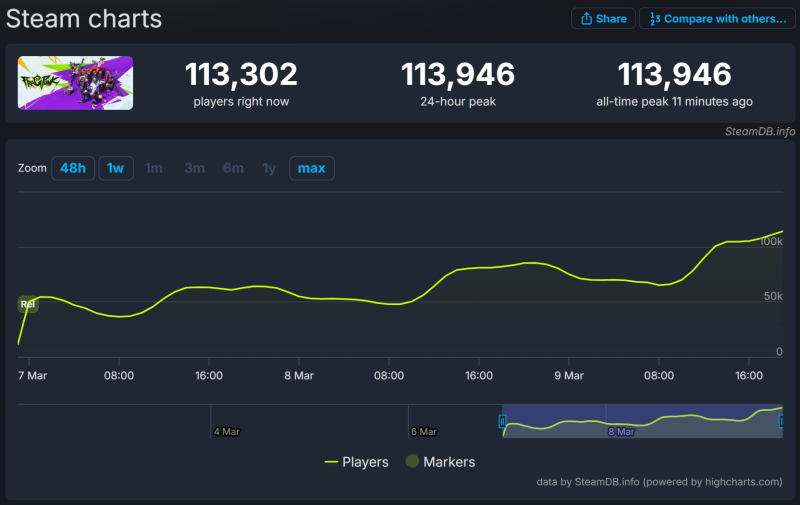Click the 8 Mar x-axis label
This screenshot has width=800, height=505.
click(x=299, y=376)
